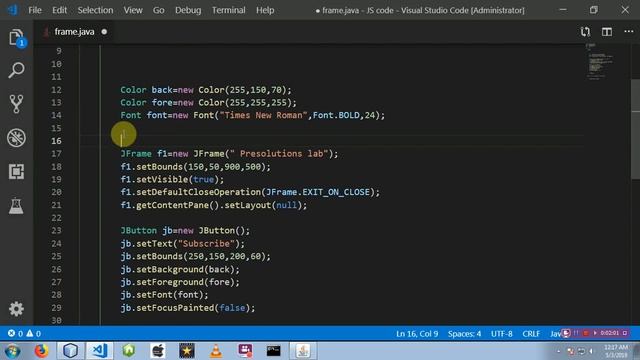
Task: Open VirtualBox cube icon in taskbar
Action: click(71, 351)
